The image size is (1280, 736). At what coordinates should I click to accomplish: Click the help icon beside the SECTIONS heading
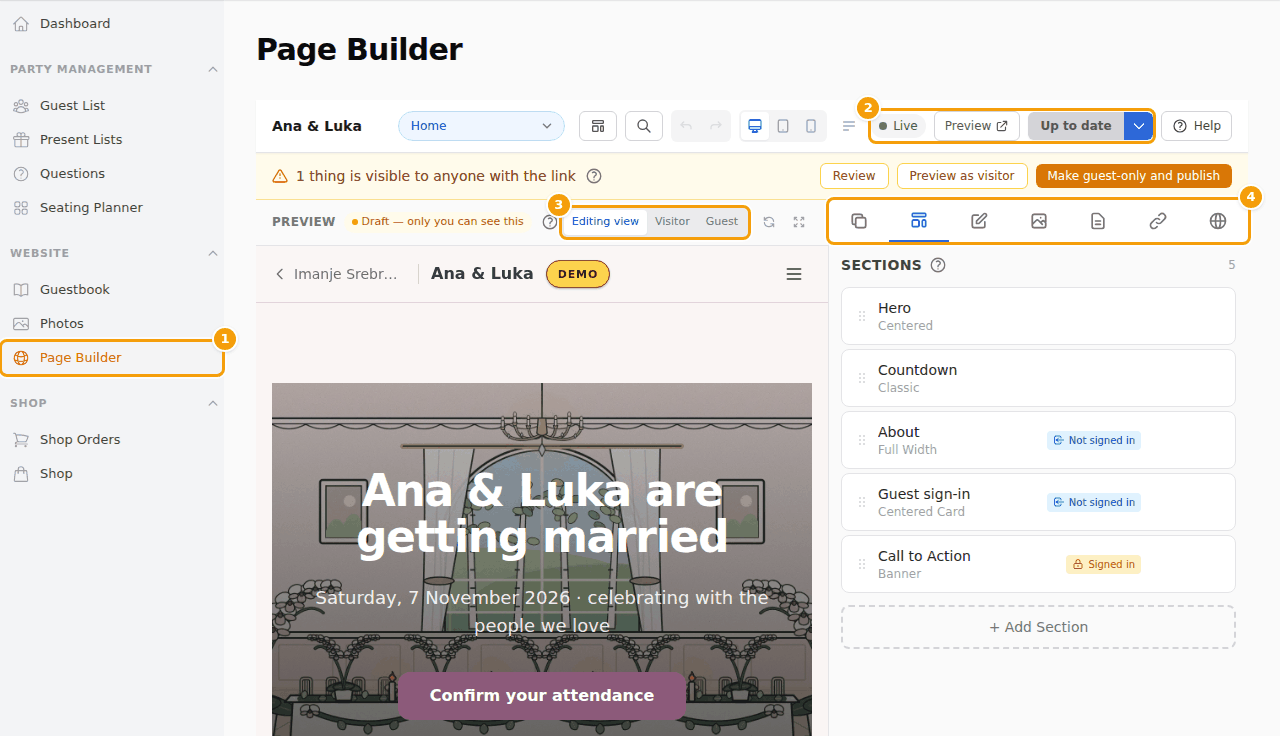938,265
